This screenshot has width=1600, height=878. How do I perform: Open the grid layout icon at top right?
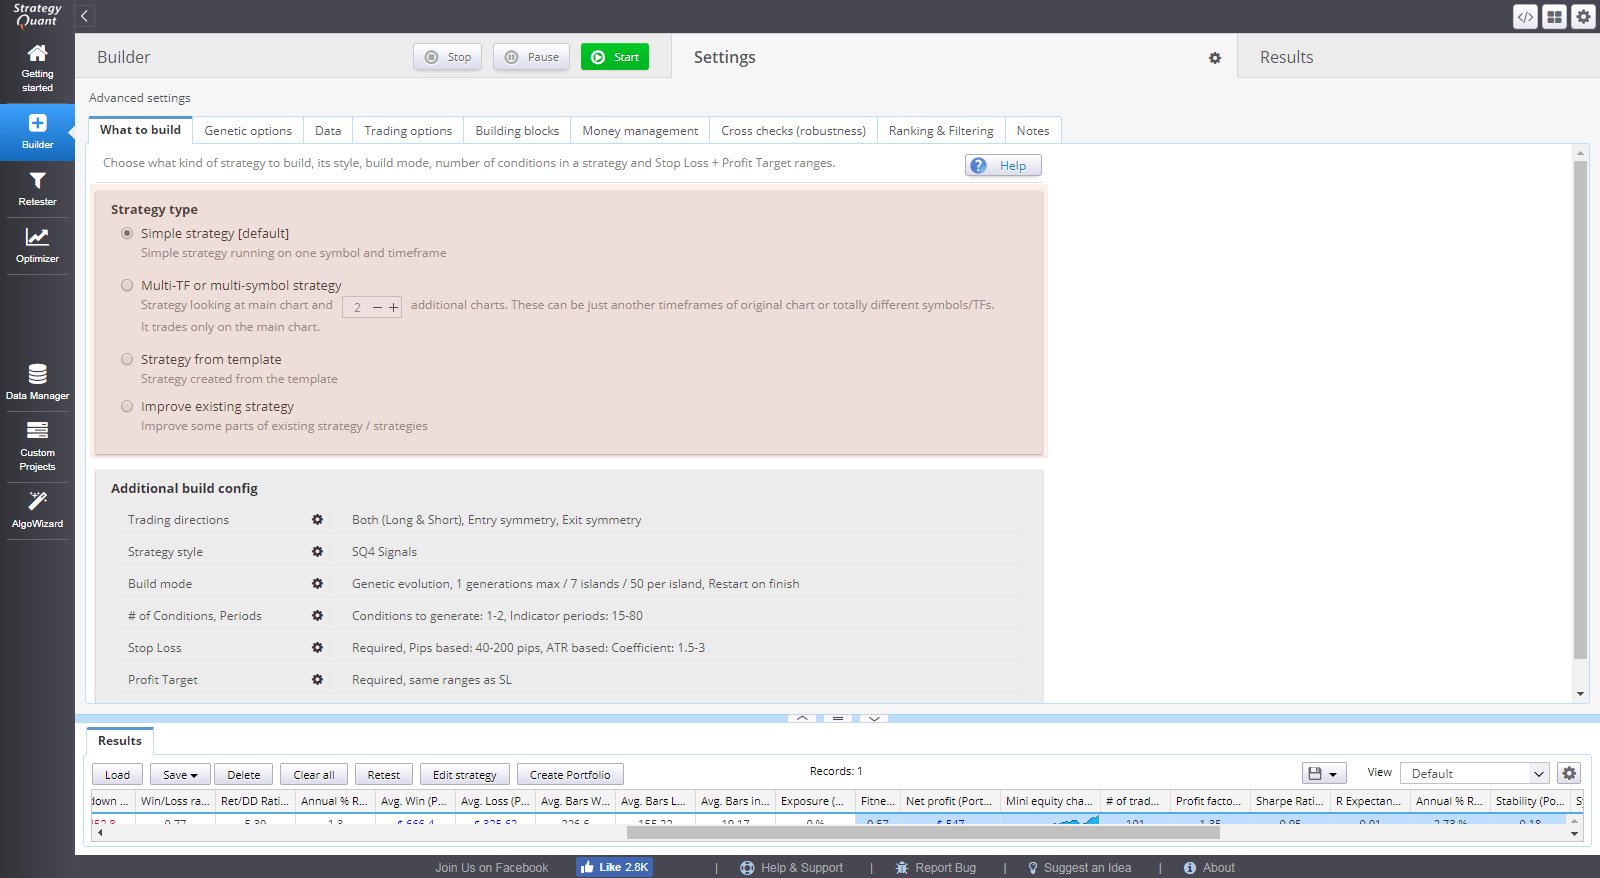pyautogui.click(x=1554, y=17)
